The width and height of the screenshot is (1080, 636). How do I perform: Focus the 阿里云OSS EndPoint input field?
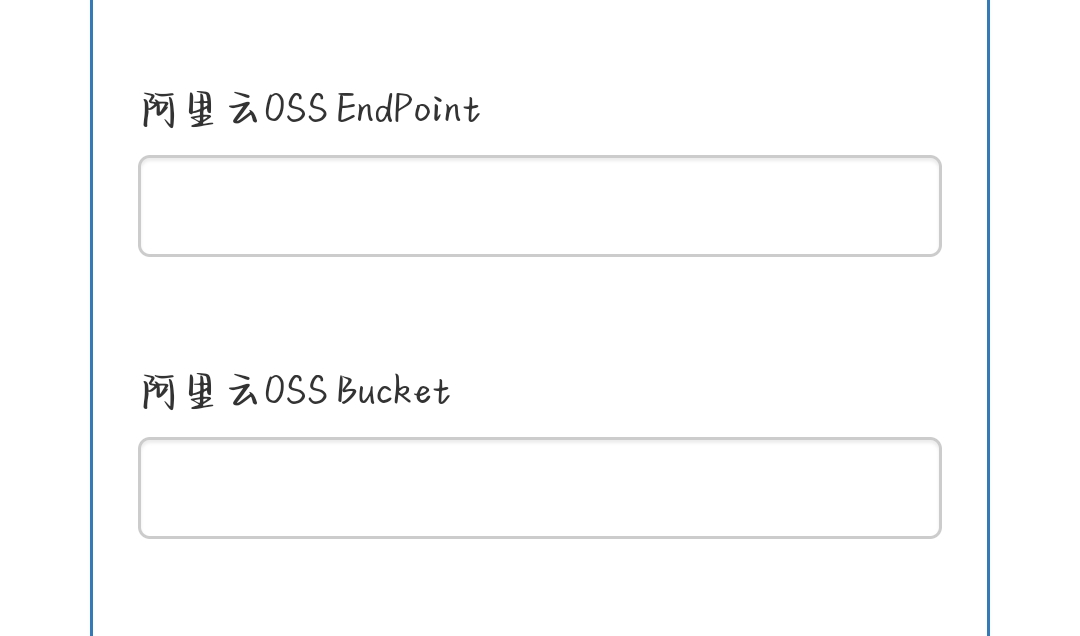pyautogui.click(x=539, y=206)
